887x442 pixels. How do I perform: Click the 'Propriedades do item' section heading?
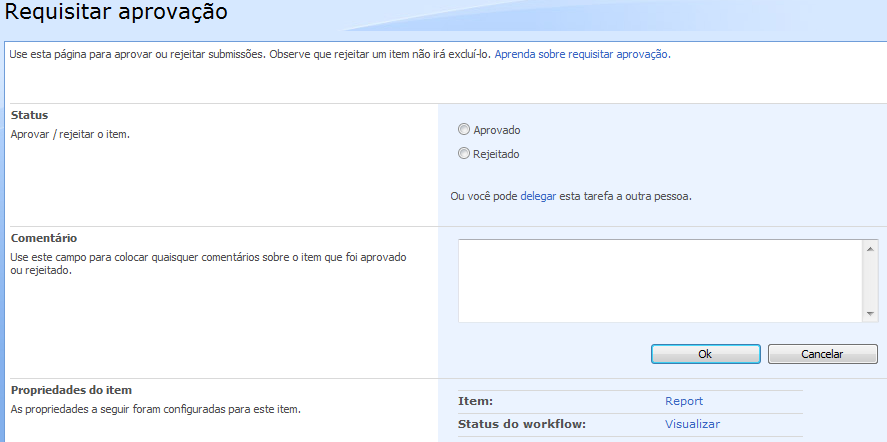[x=71, y=389]
